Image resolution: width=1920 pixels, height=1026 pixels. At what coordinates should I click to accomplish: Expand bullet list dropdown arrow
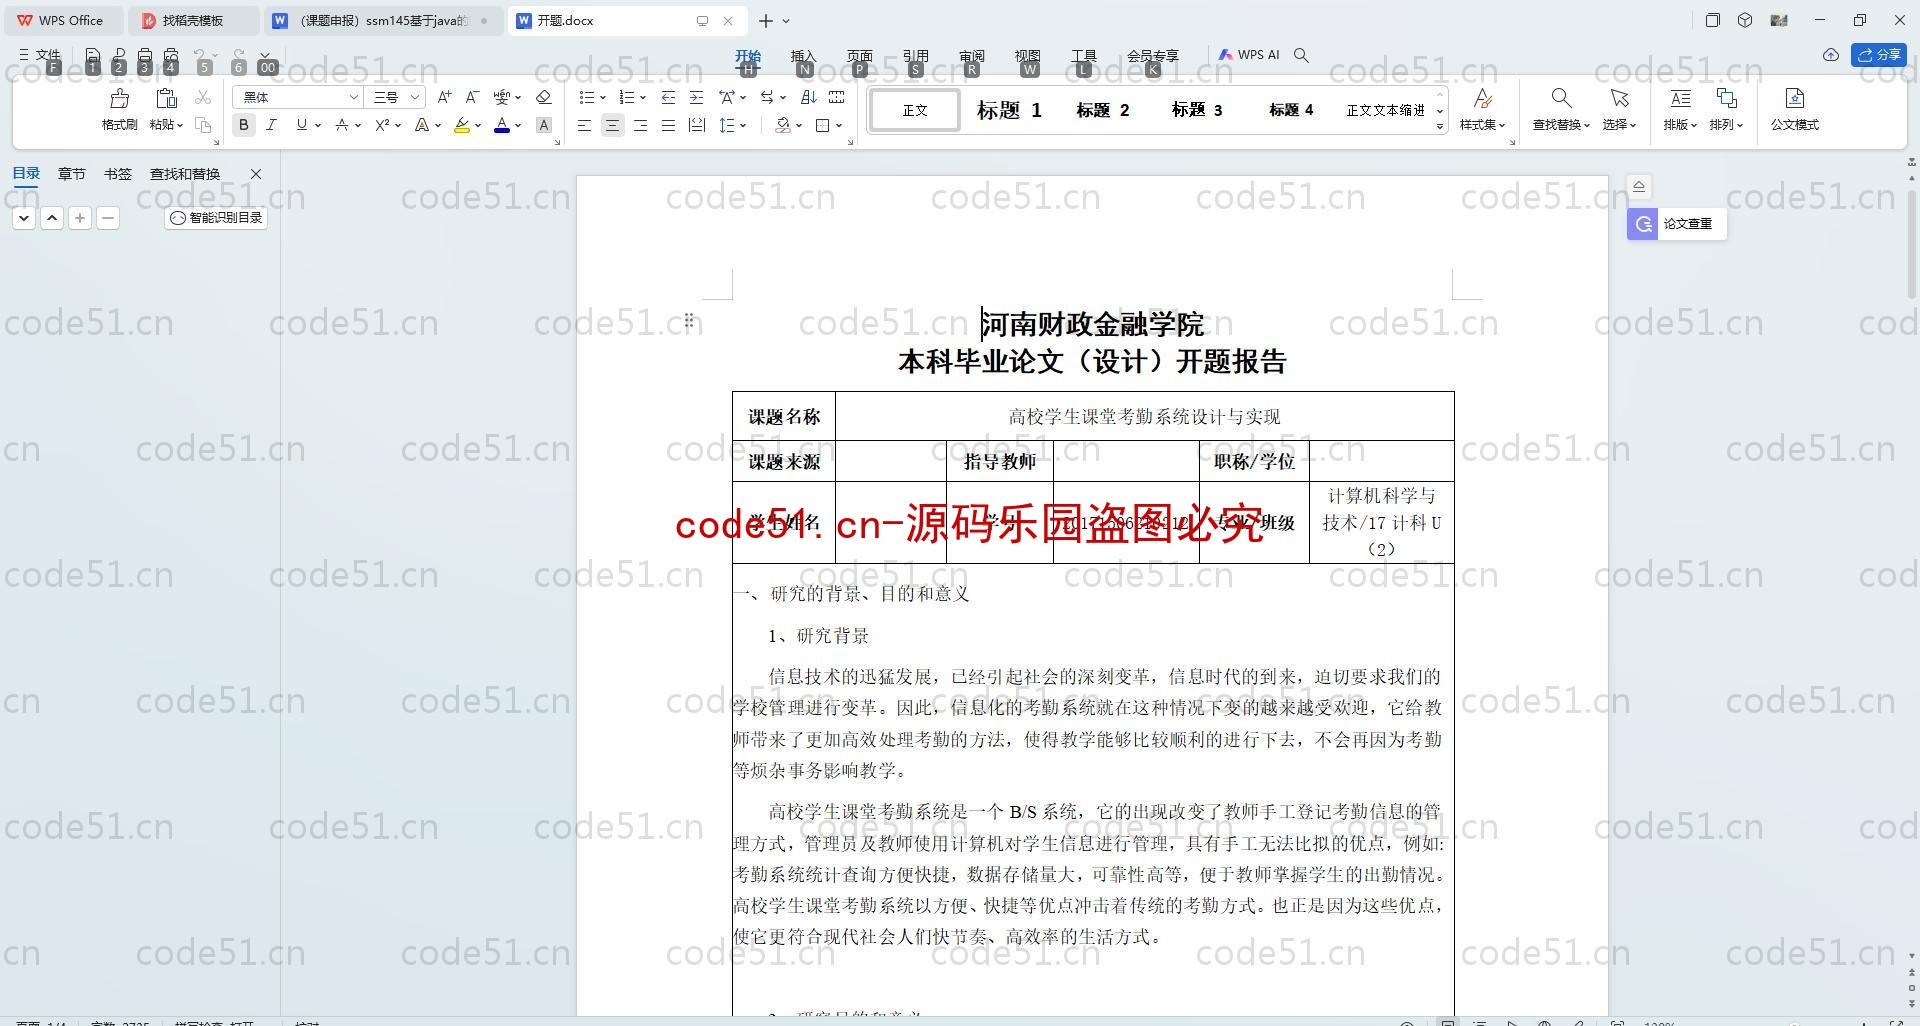click(603, 98)
